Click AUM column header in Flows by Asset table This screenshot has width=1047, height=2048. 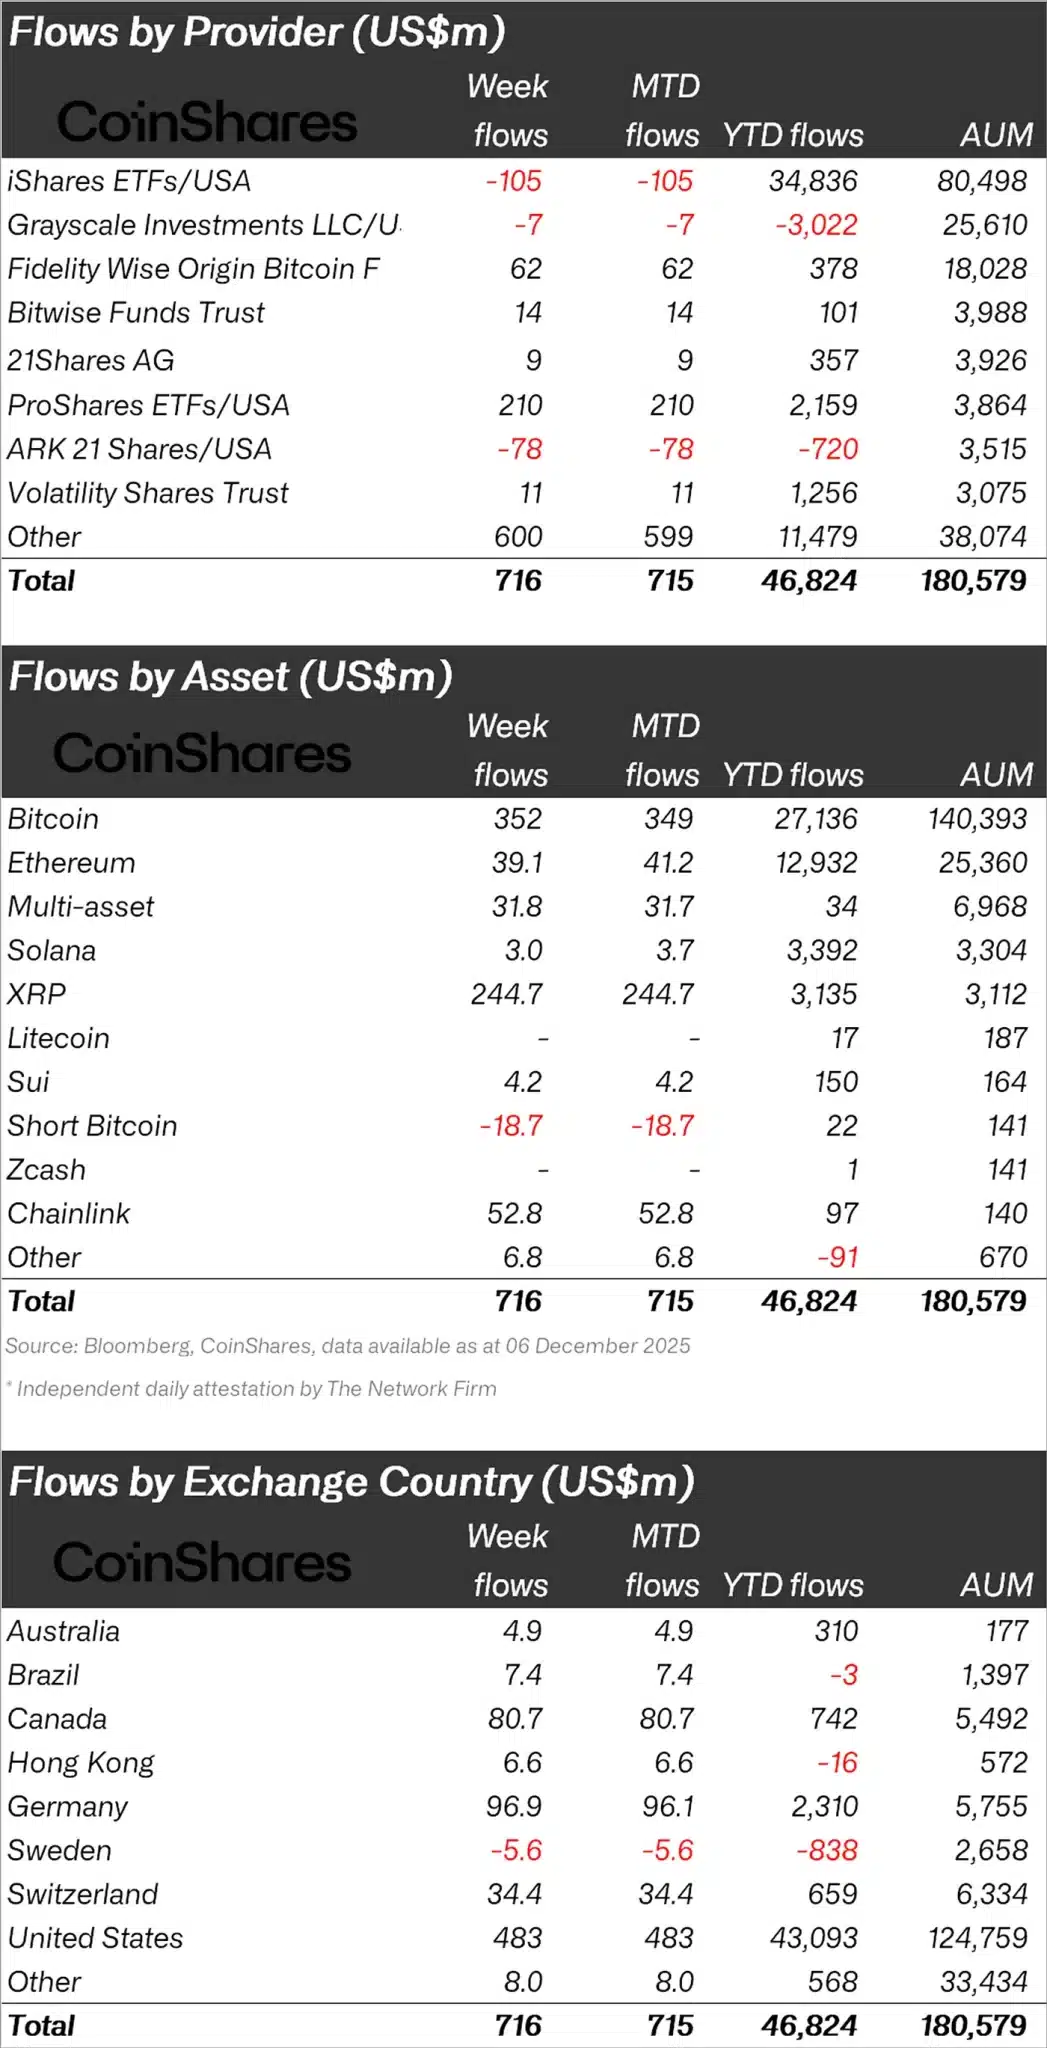996,775
